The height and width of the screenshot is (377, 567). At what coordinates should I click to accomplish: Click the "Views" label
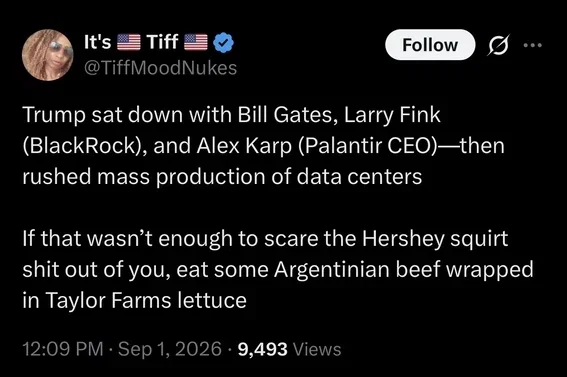tap(317, 349)
